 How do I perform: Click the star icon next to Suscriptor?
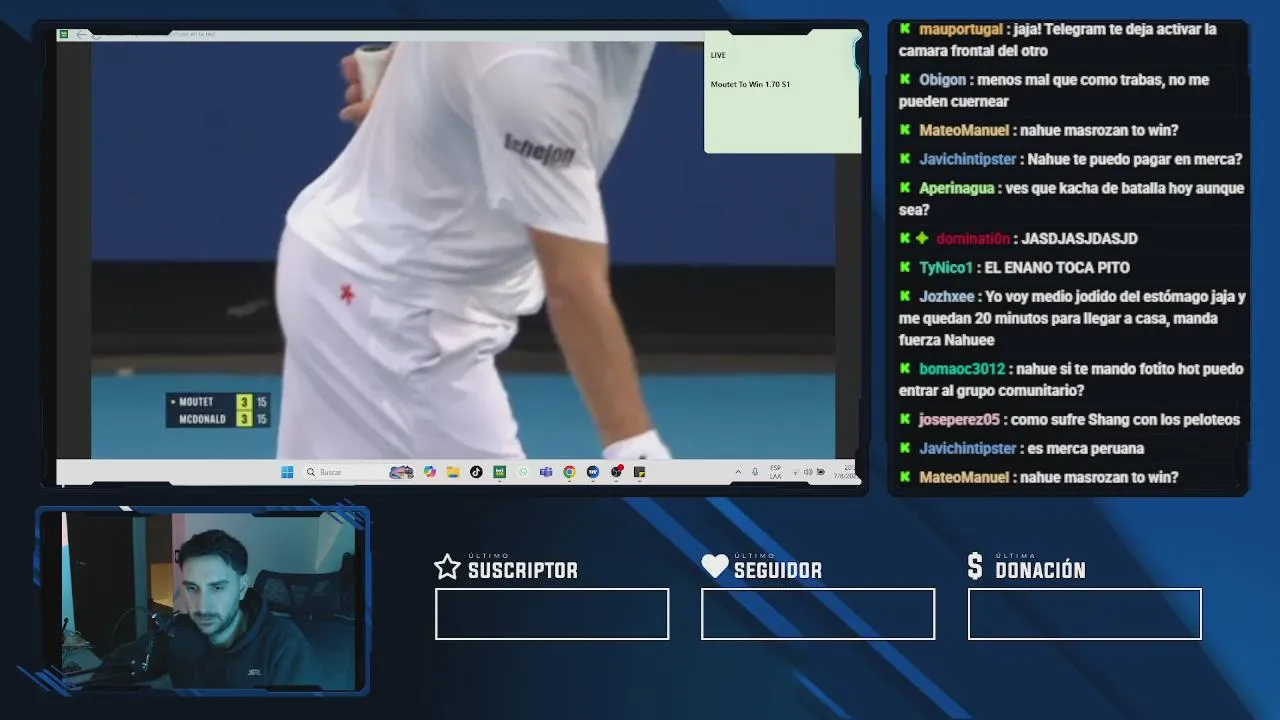[447, 567]
